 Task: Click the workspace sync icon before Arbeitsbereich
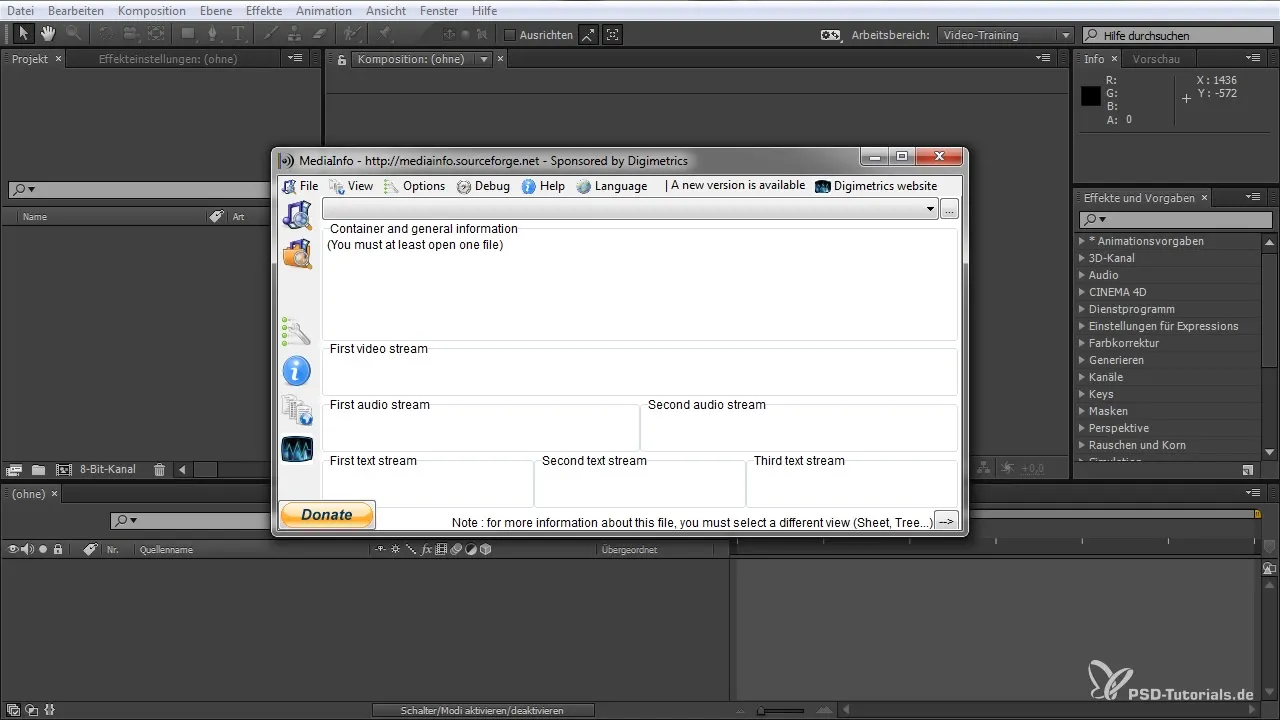pos(831,35)
